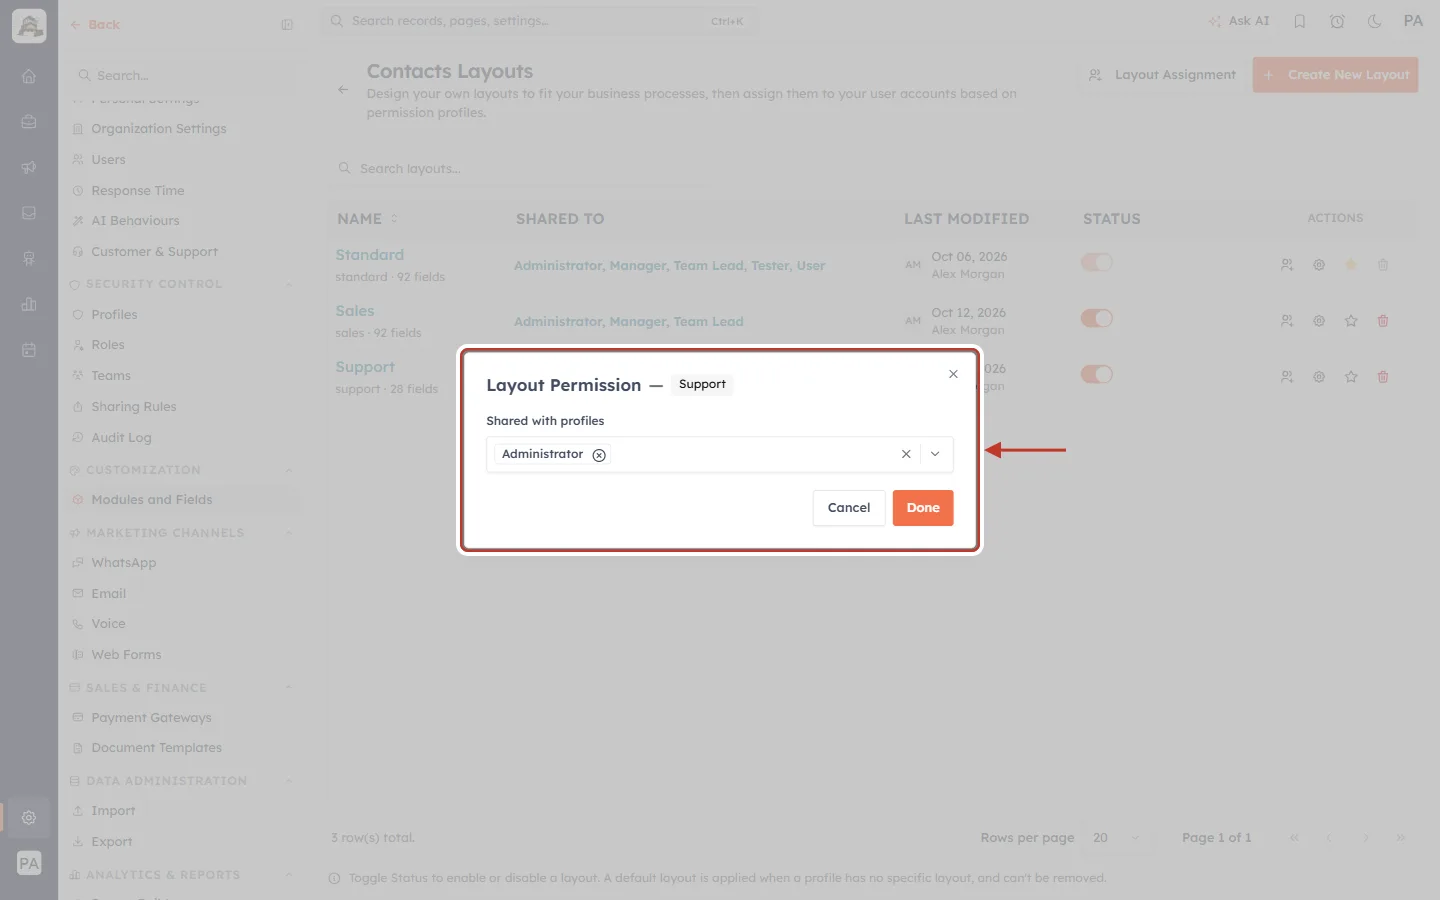Open permission sharing for Support layout
The width and height of the screenshot is (1440, 900).
1287,377
